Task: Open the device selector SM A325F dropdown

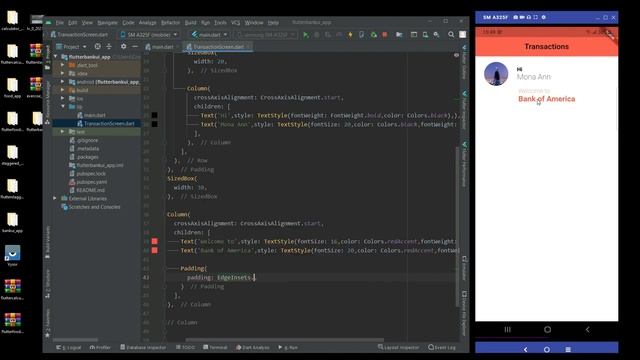Action: coord(149,35)
